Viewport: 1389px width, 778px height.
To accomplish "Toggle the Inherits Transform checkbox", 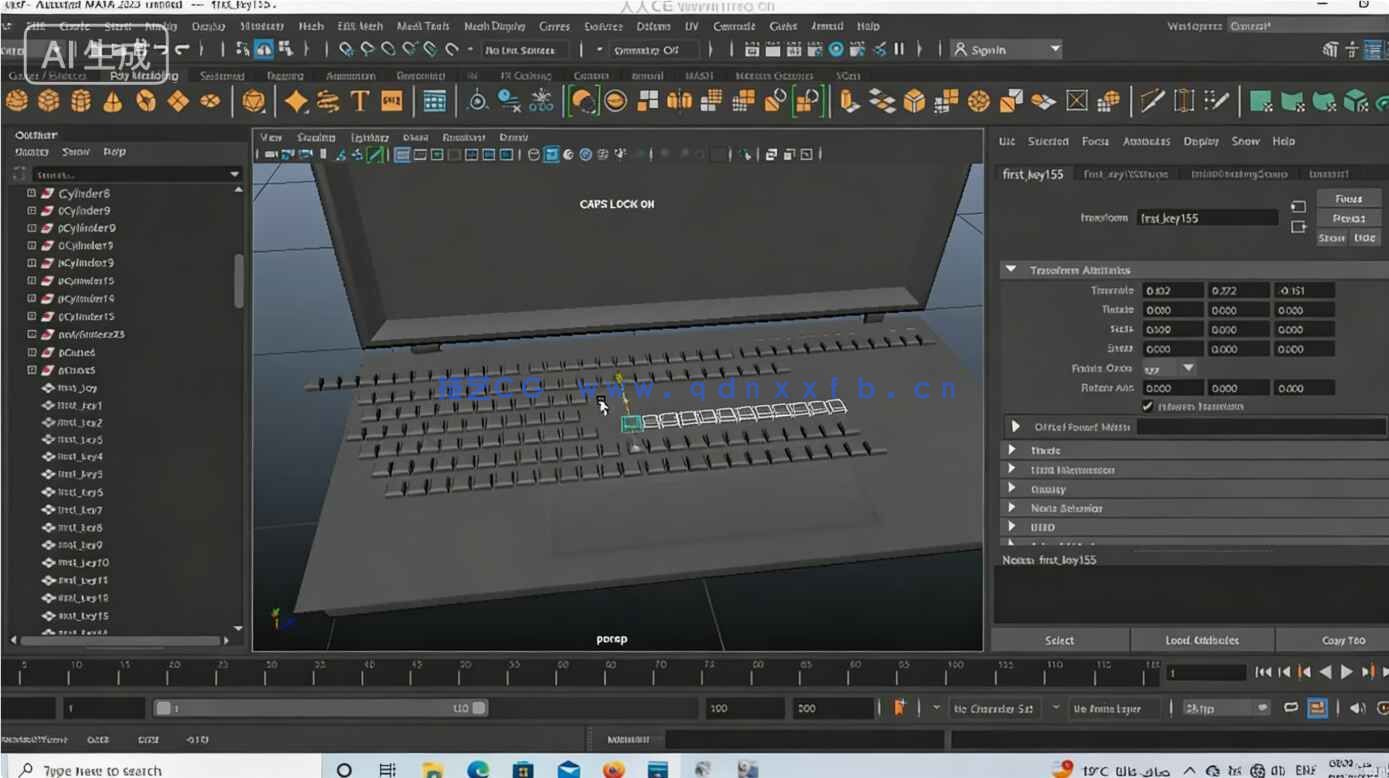I will pos(1147,407).
